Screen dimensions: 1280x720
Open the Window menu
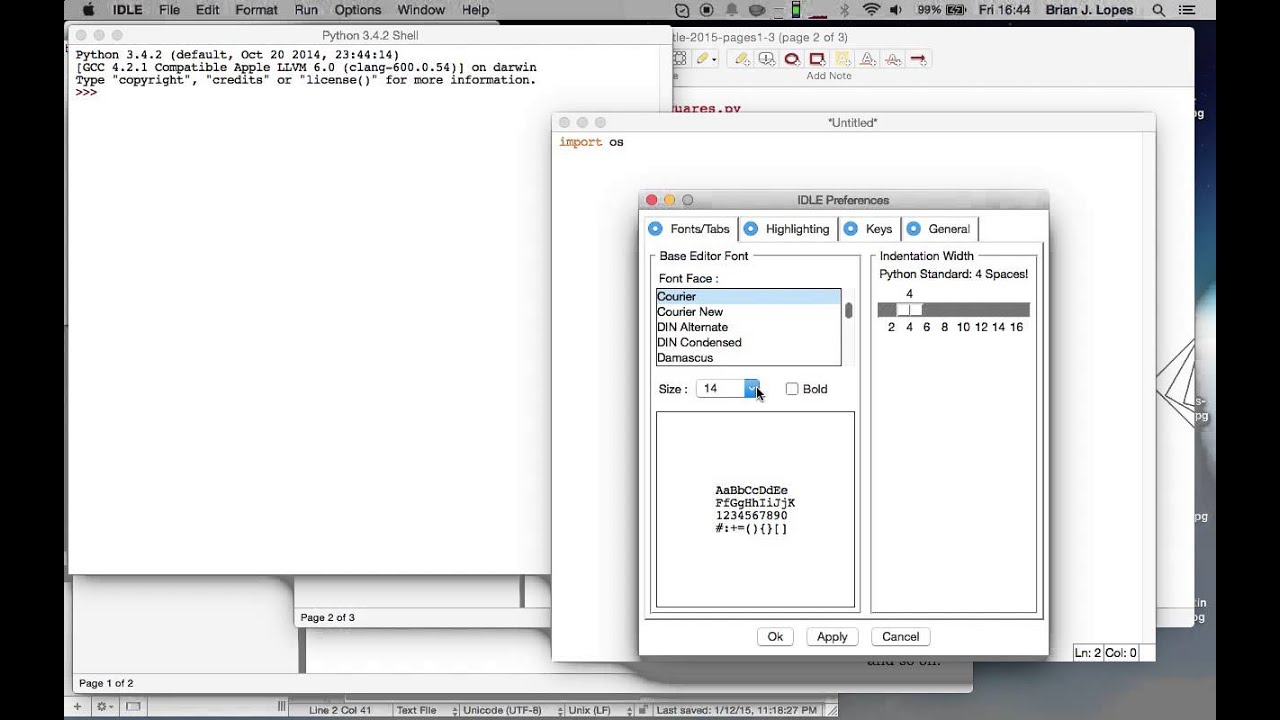pyautogui.click(x=421, y=10)
